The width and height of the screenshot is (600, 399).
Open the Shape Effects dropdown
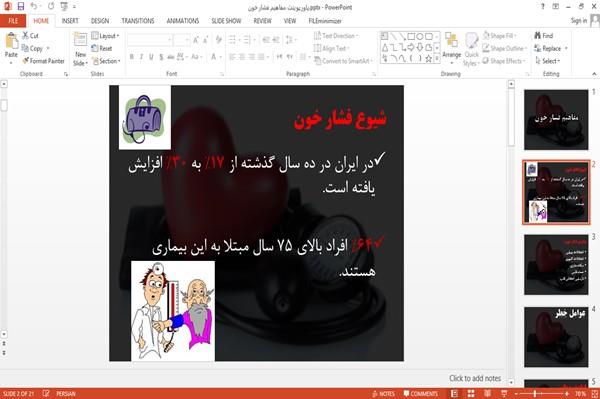click(x=504, y=61)
